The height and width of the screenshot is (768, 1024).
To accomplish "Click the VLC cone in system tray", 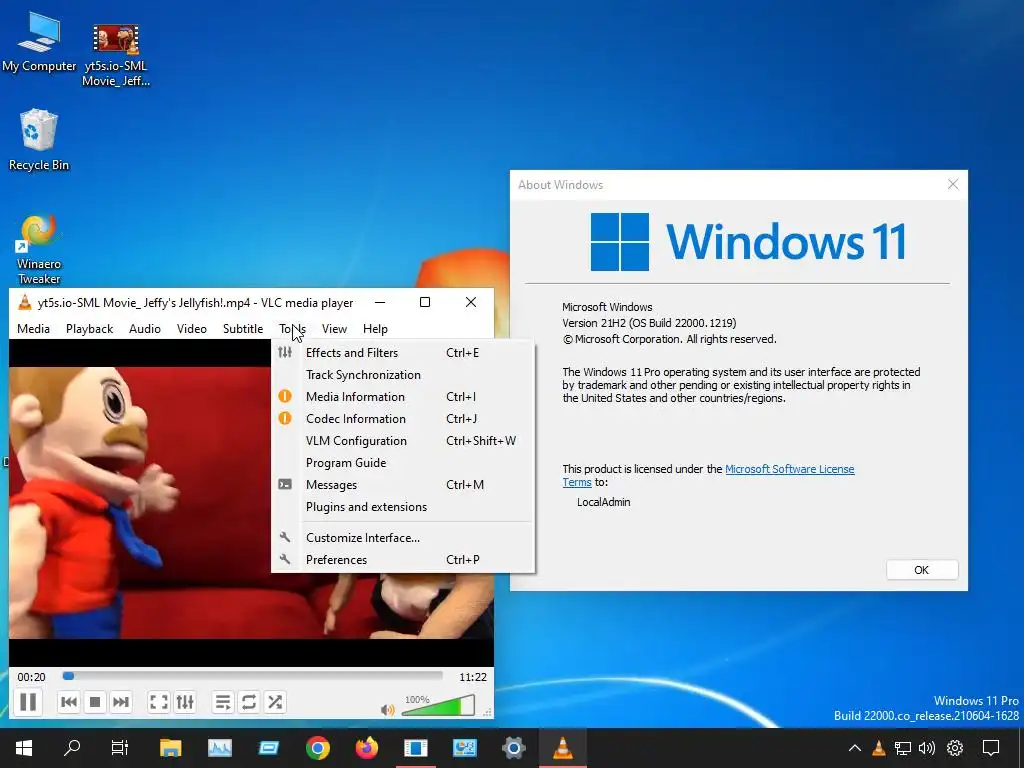I will click(x=878, y=748).
